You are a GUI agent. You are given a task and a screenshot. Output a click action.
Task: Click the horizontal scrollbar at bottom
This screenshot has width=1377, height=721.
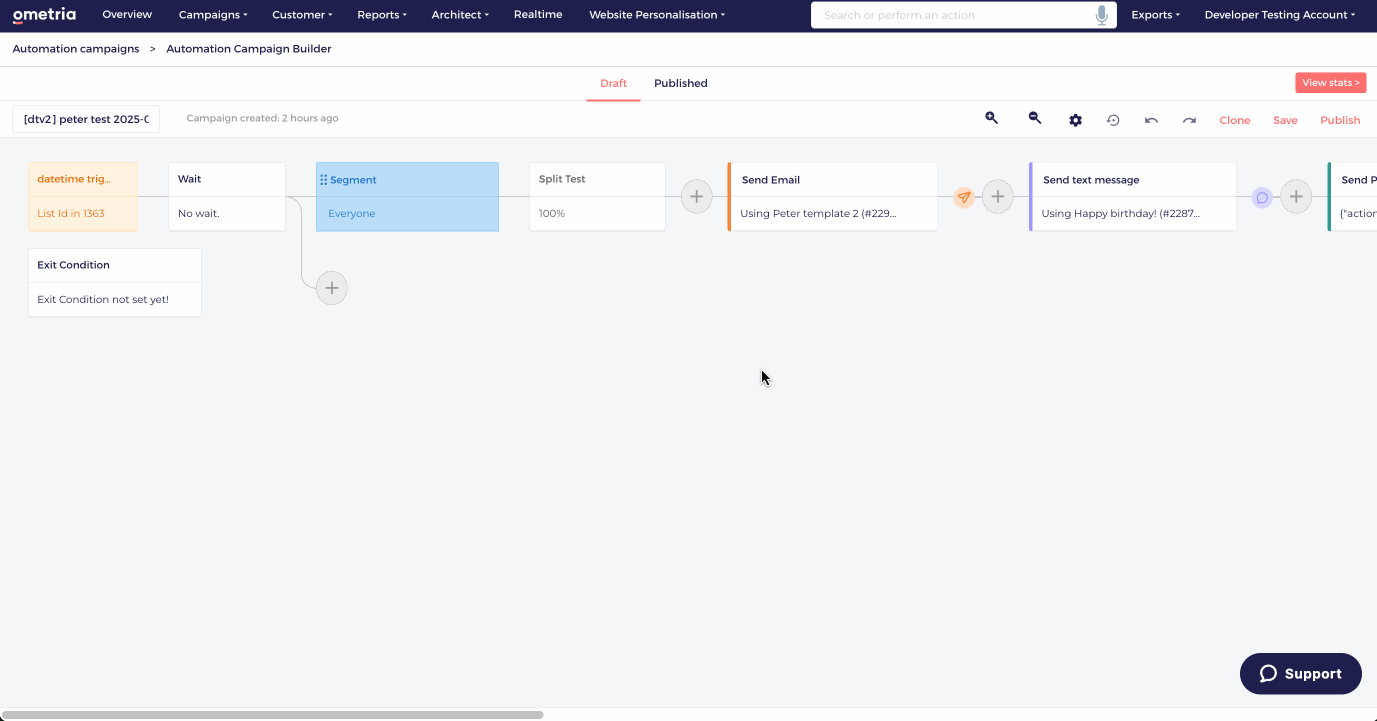tap(272, 715)
